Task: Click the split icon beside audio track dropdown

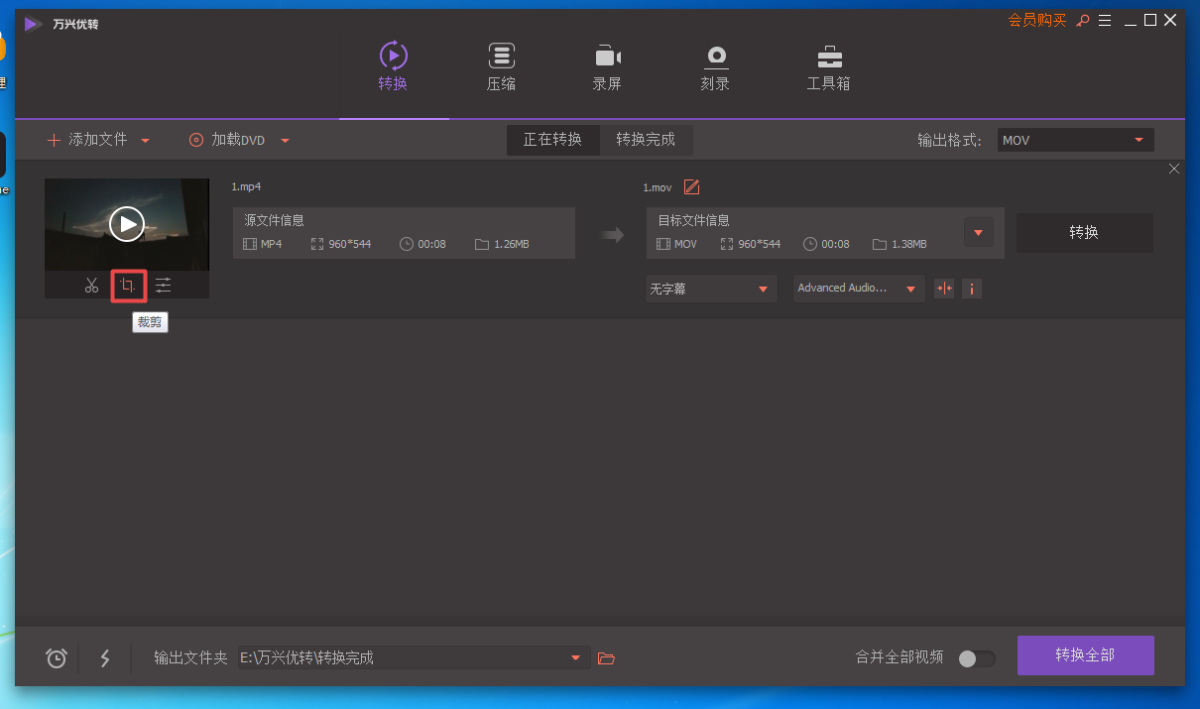Action: (x=943, y=289)
